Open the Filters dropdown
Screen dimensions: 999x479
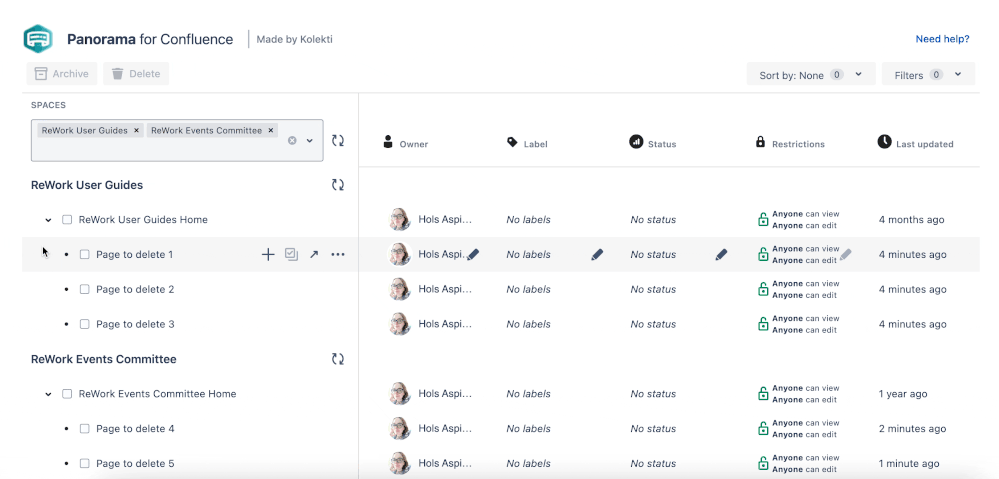click(928, 75)
